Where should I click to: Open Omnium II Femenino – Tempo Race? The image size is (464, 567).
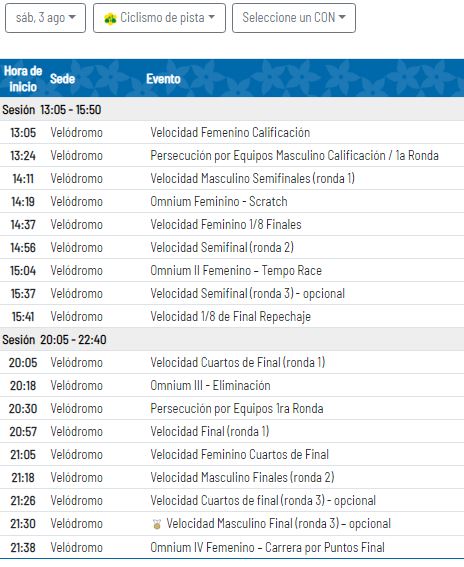[236, 270]
